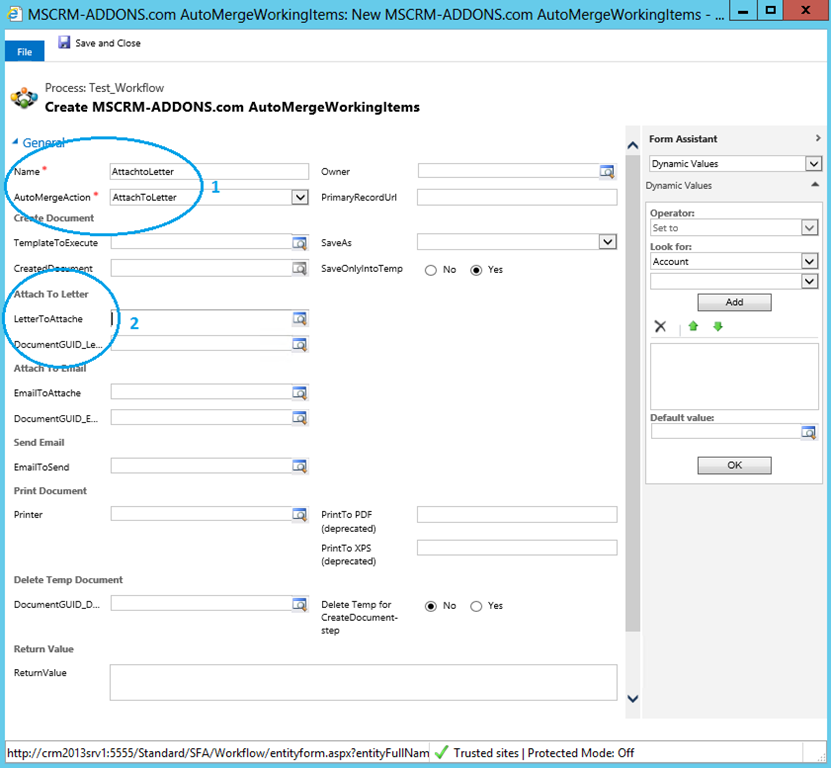The width and height of the screenshot is (831, 768).
Task: Click the Name input field
Action: click(x=209, y=171)
